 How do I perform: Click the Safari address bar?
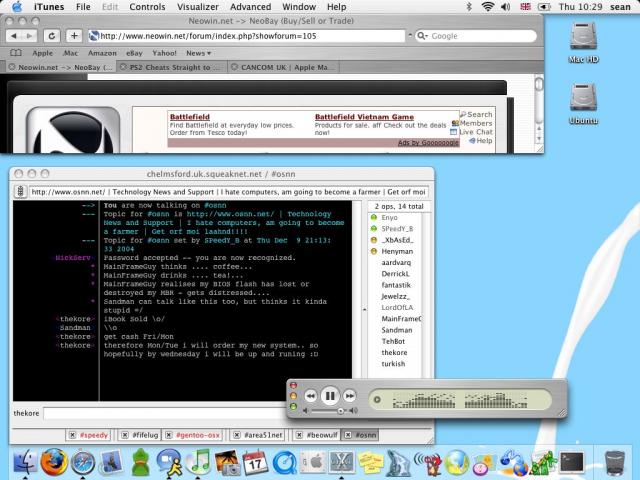[x=247, y=36]
